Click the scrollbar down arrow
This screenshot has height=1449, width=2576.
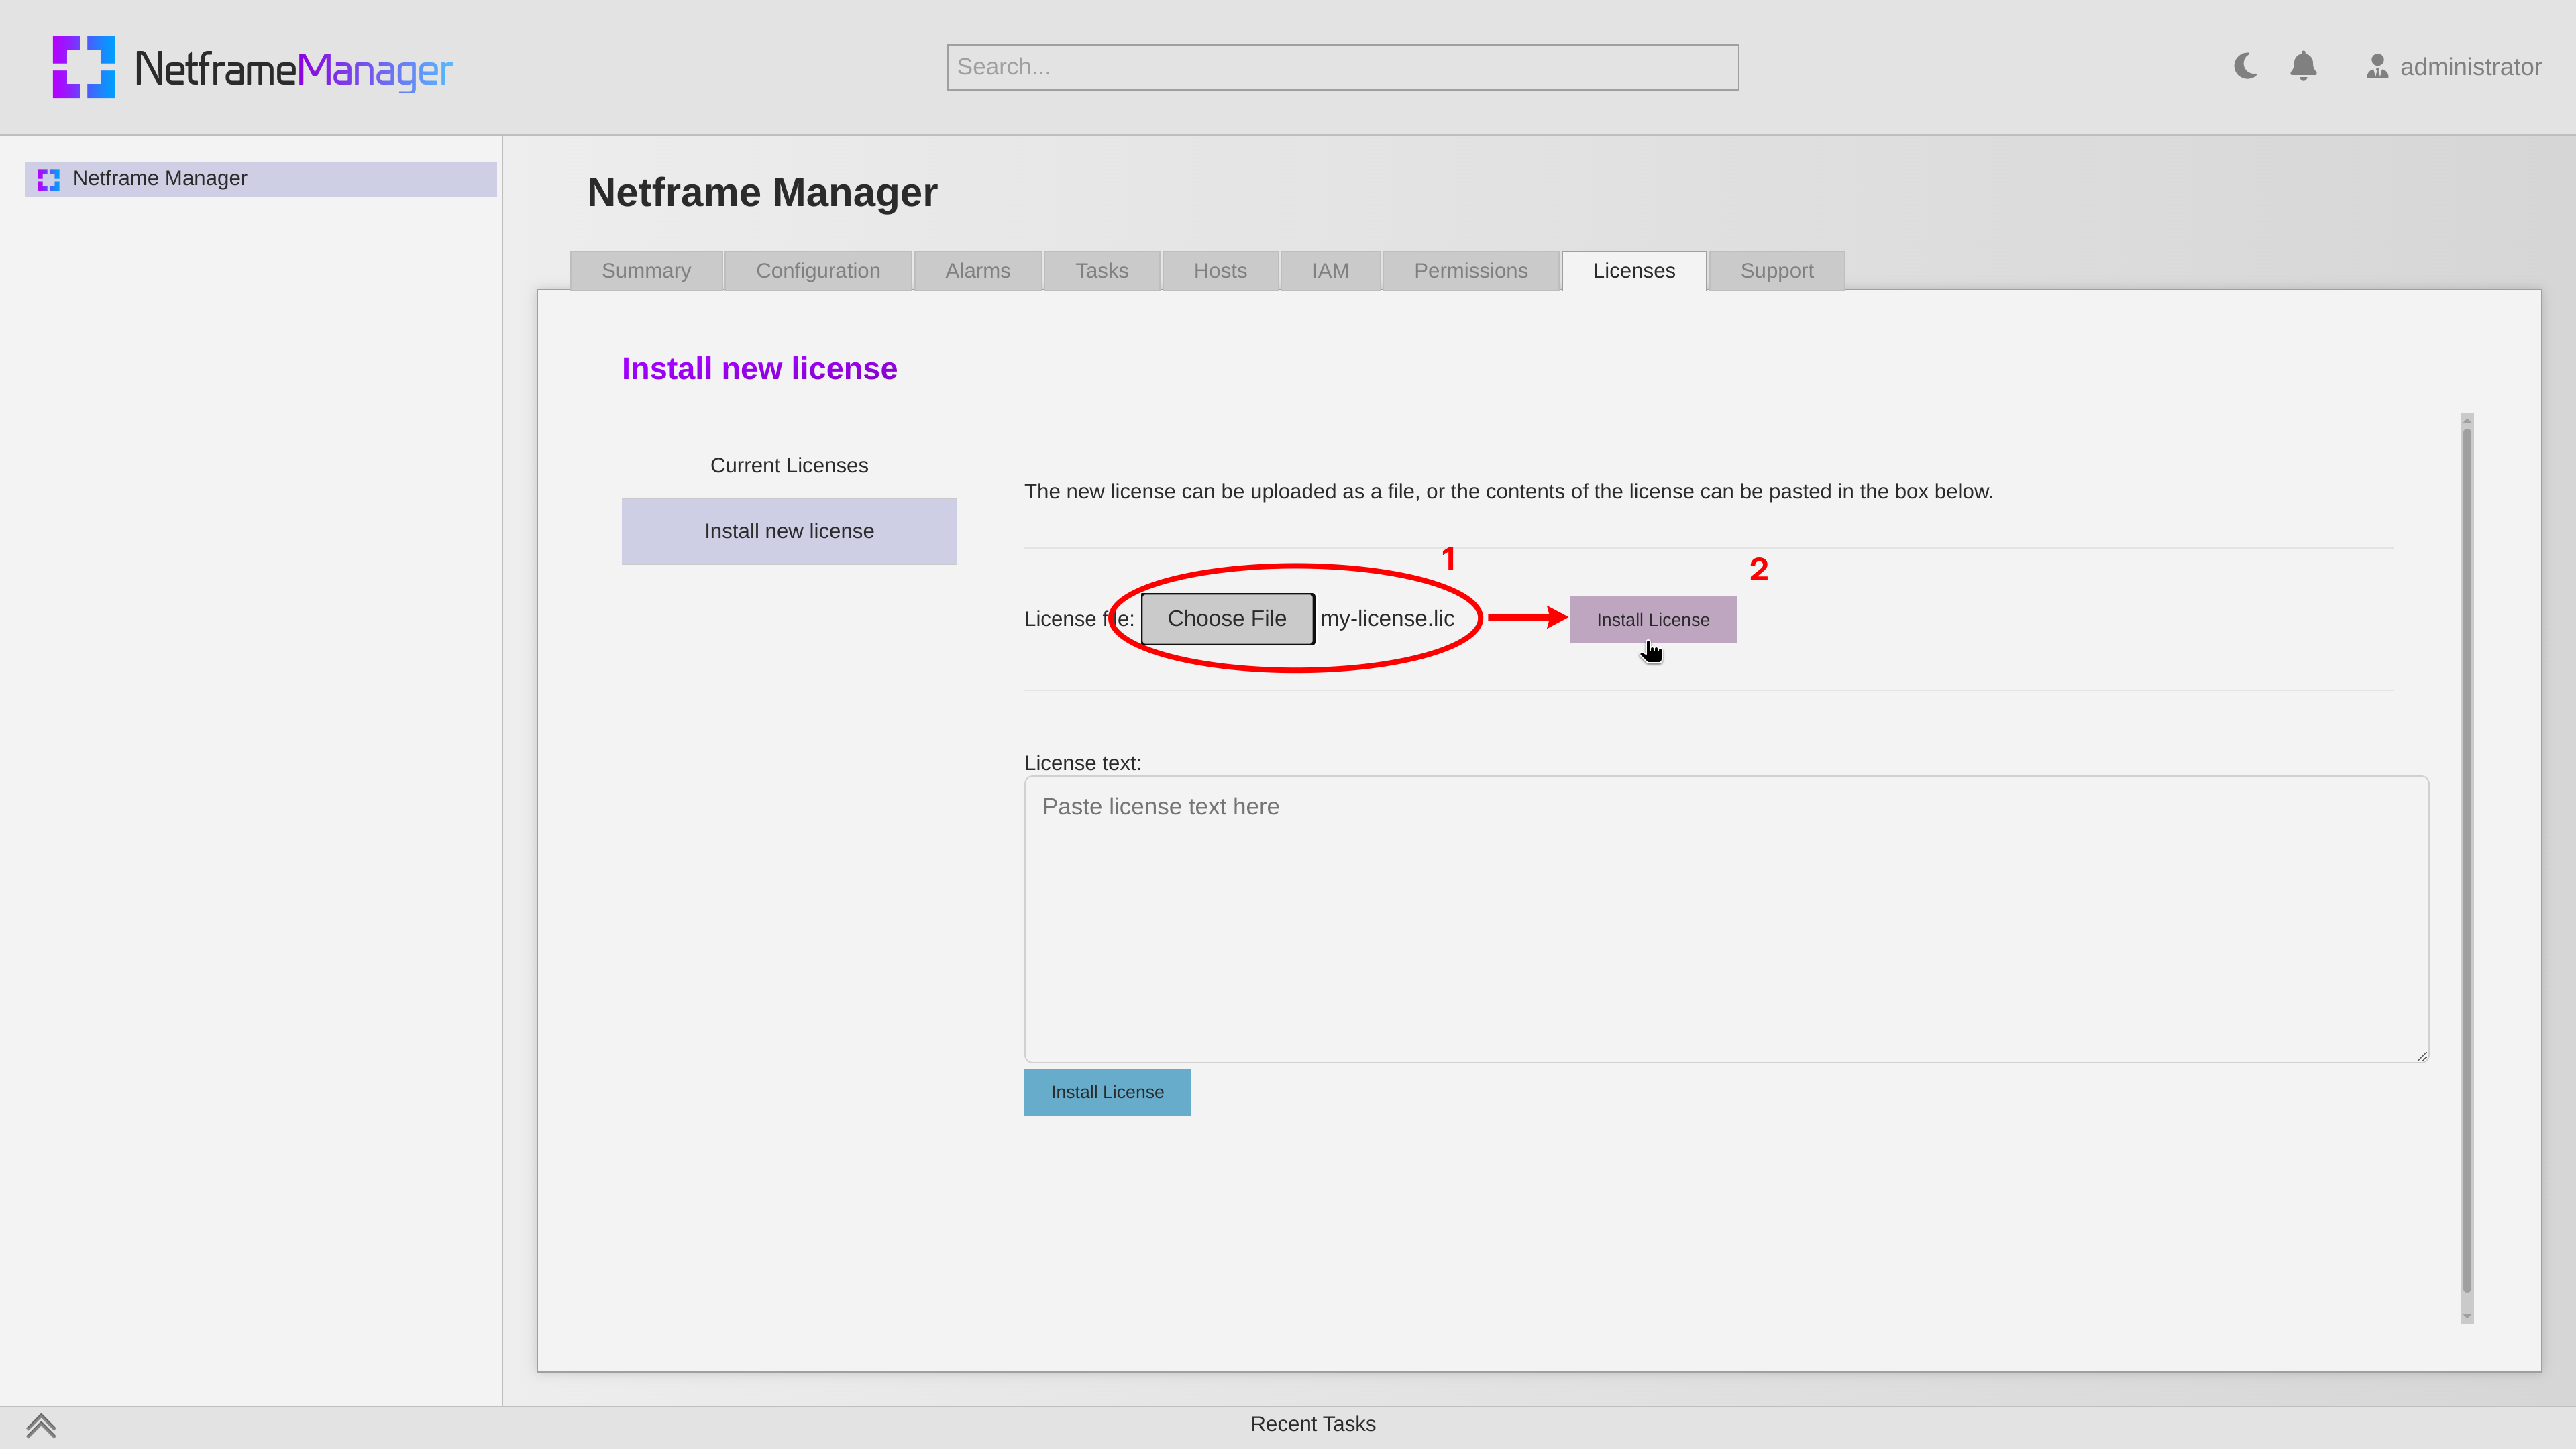2467,1317
